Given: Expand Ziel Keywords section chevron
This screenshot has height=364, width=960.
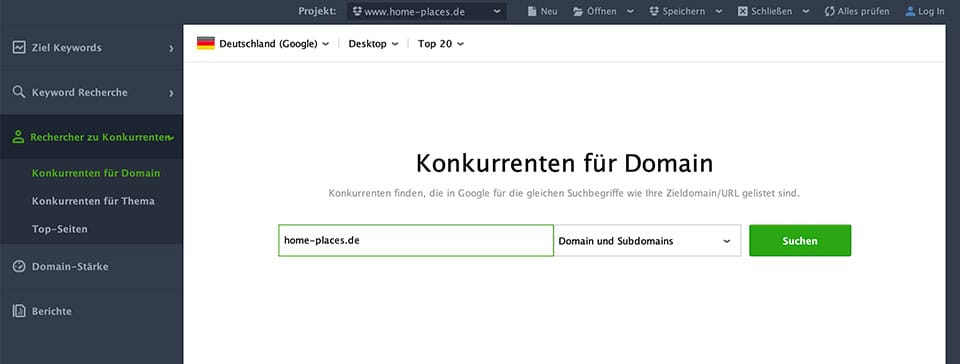Looking at the screenshot, I should [171, 48].
